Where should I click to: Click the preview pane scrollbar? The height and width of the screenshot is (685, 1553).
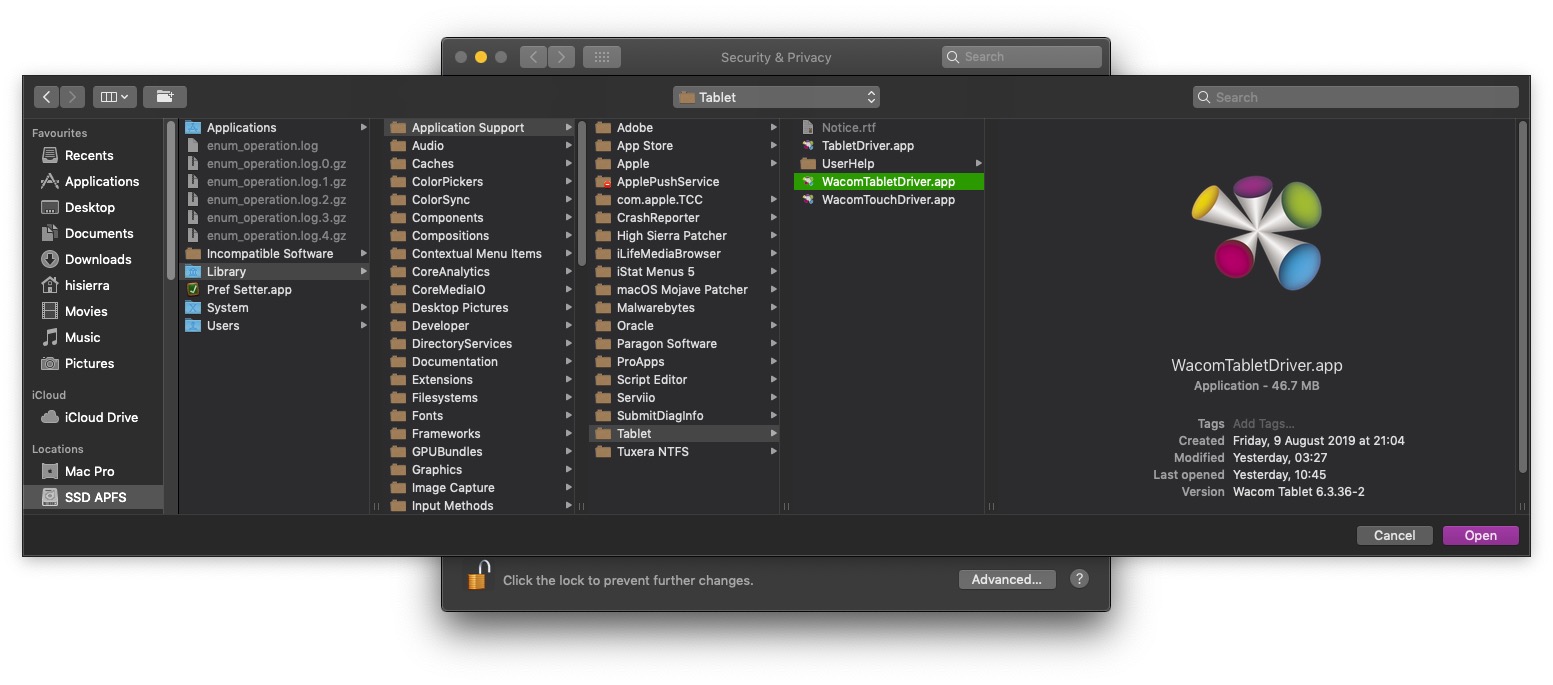(x=1522, y=296)
